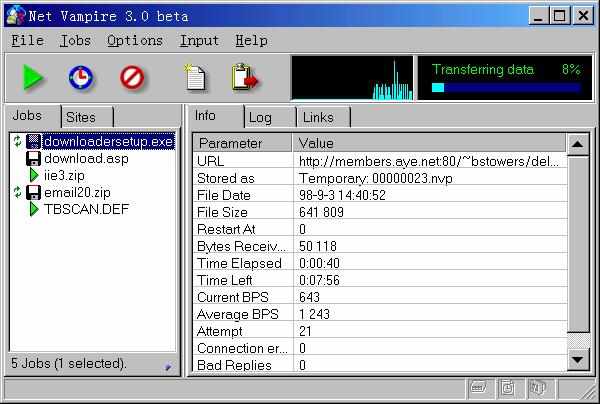
Task: Click the clock icon in status bar
Action: [507, 388]
